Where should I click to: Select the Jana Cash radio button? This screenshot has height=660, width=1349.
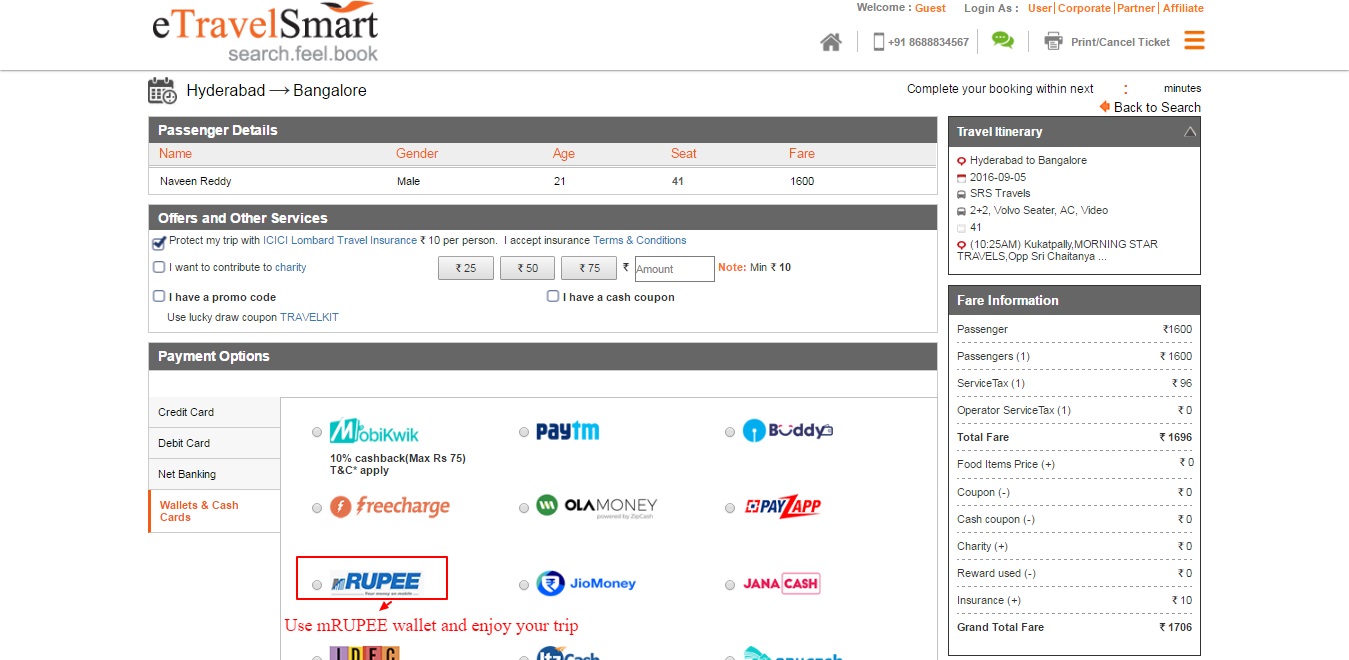click(x=731, y=584)
